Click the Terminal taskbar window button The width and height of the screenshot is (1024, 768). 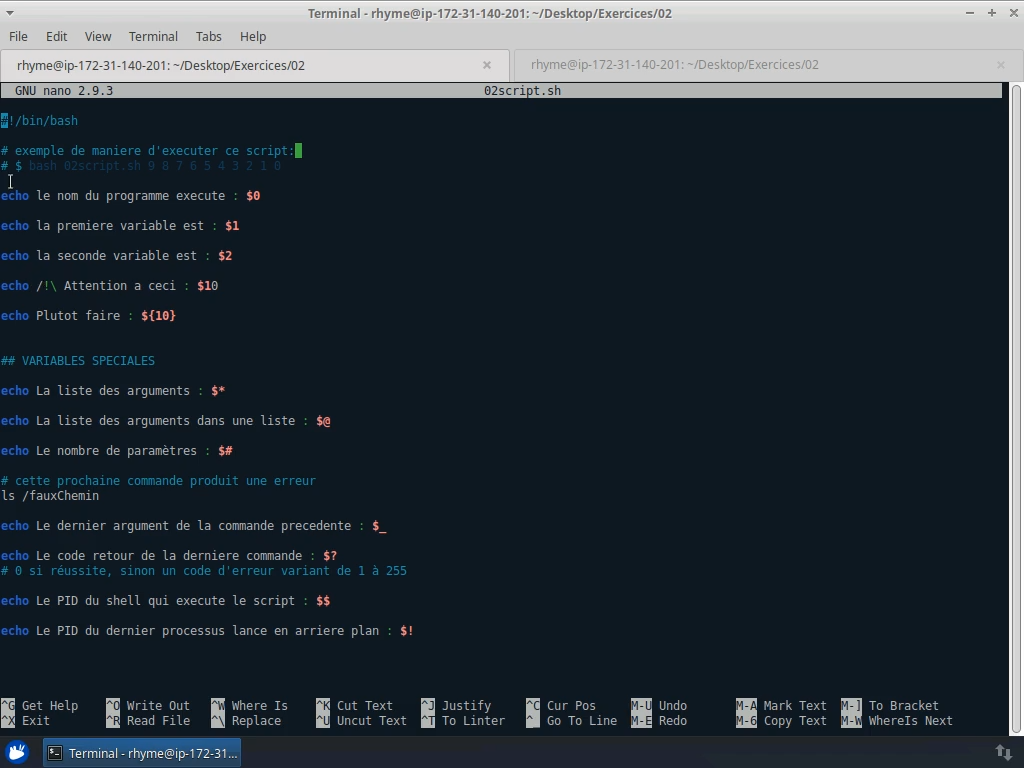coord(142,753)
